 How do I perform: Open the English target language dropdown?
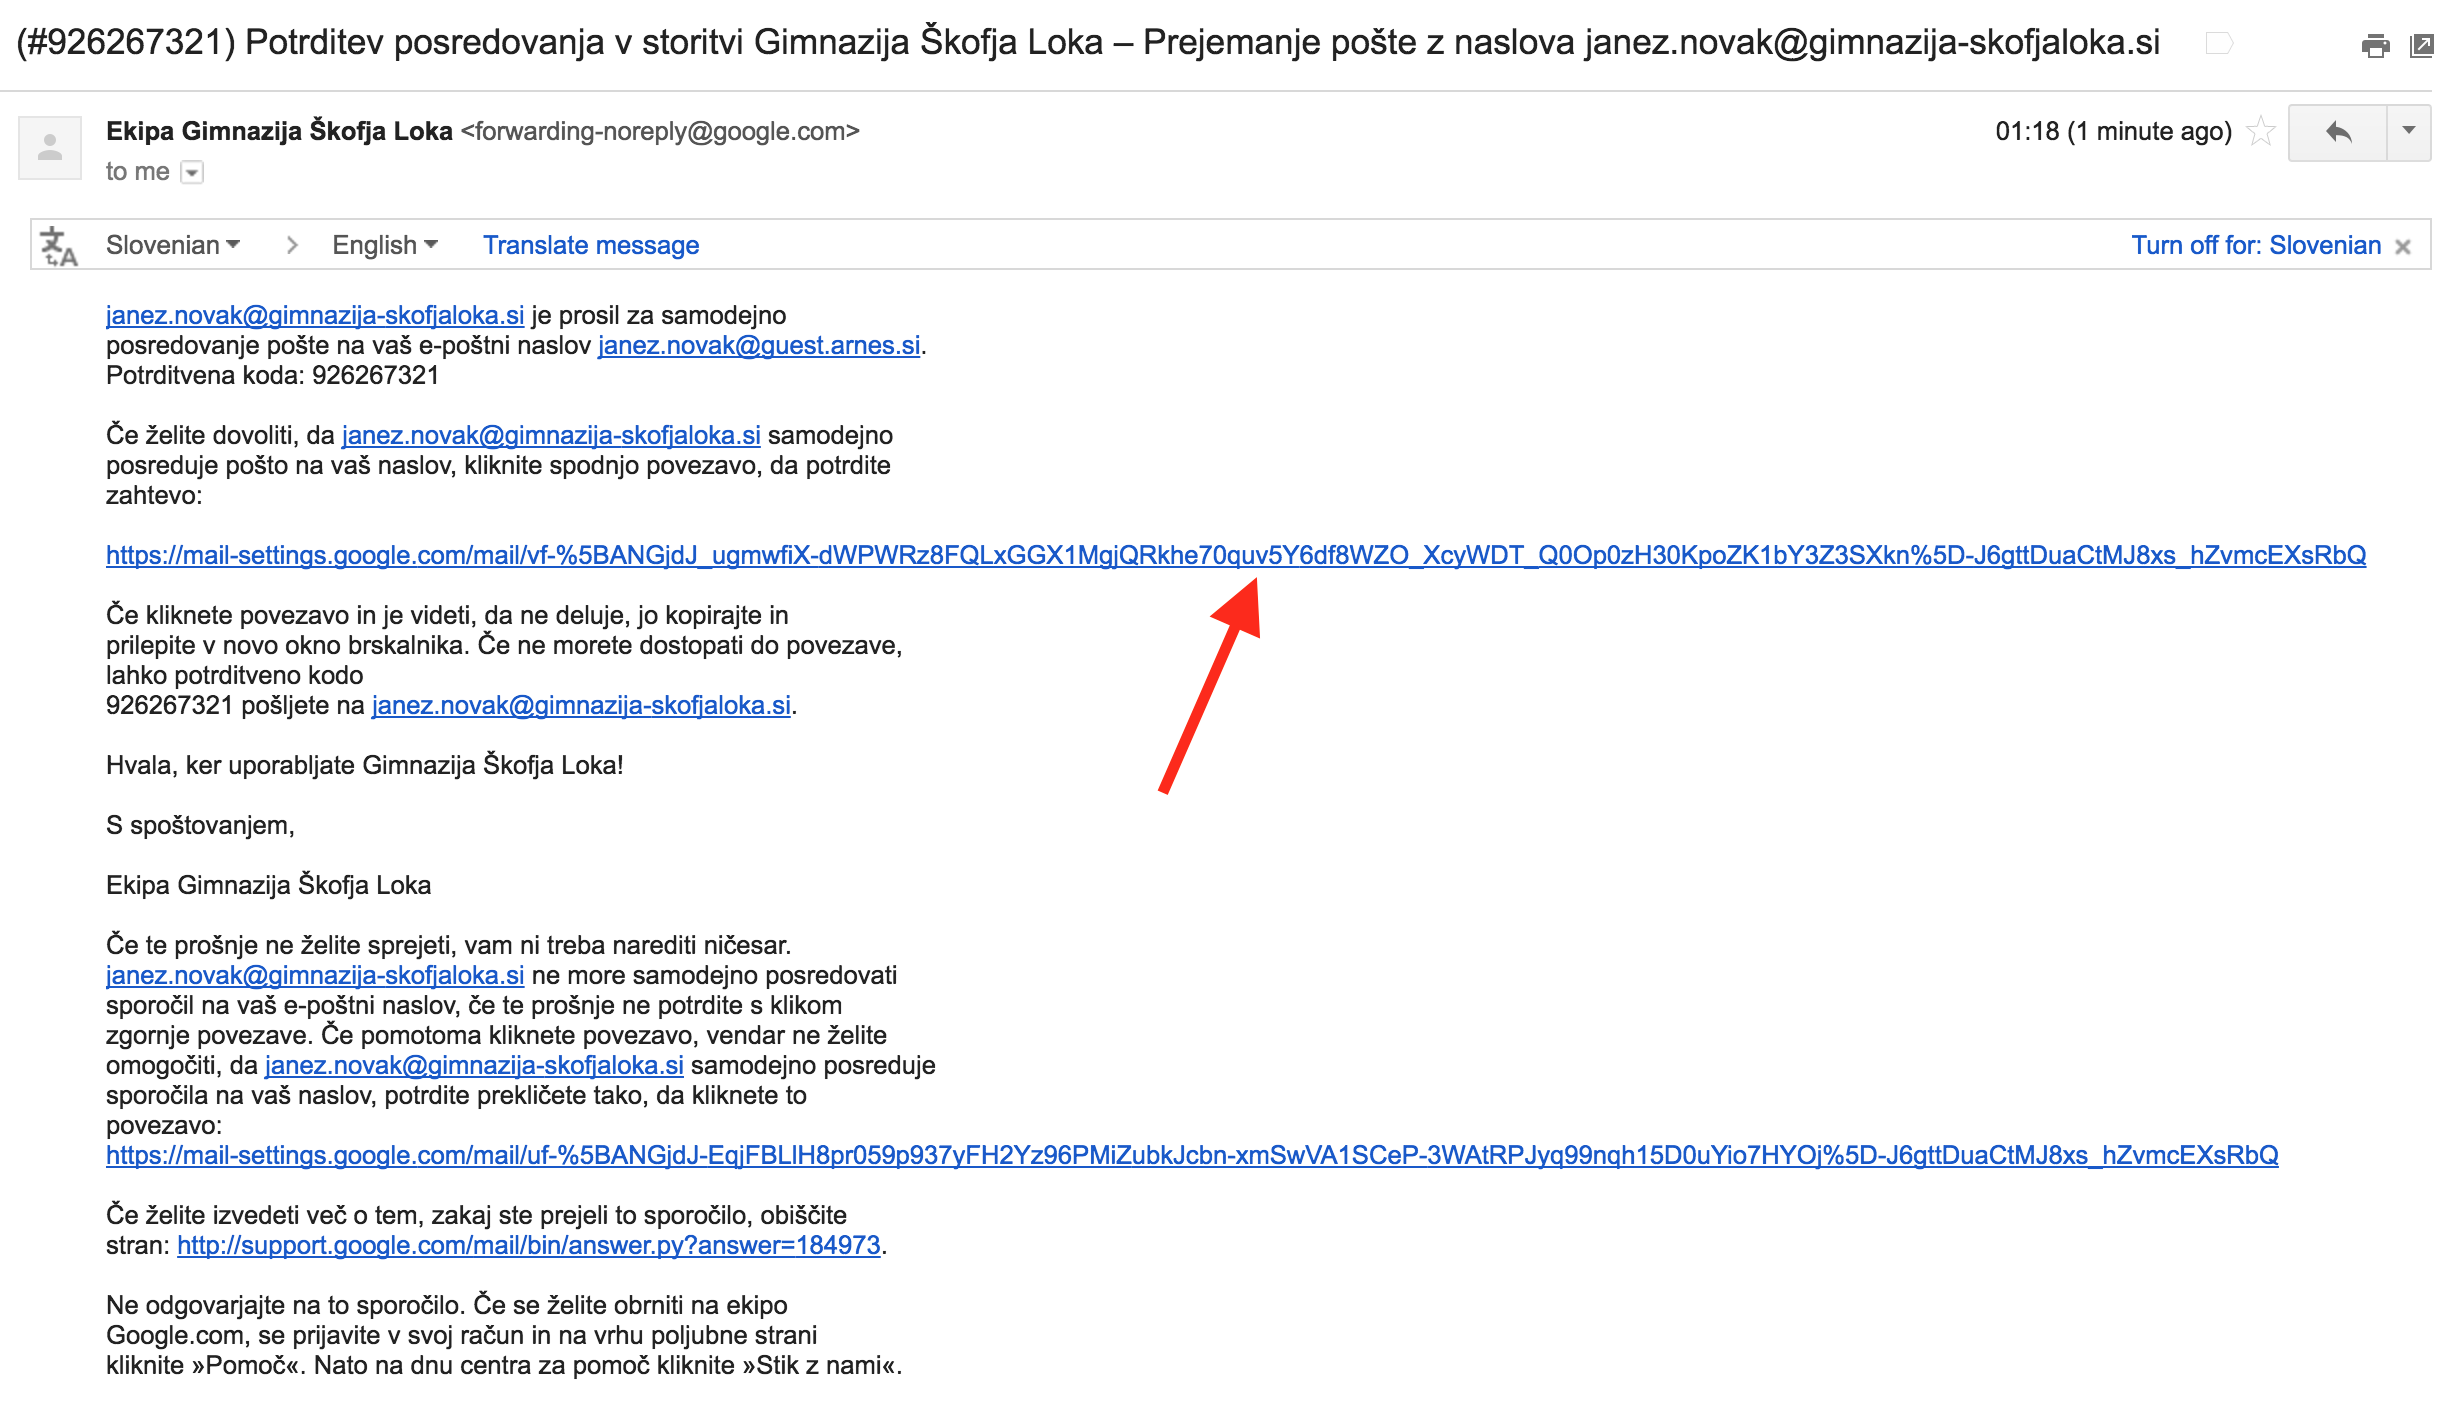(384, 245)
